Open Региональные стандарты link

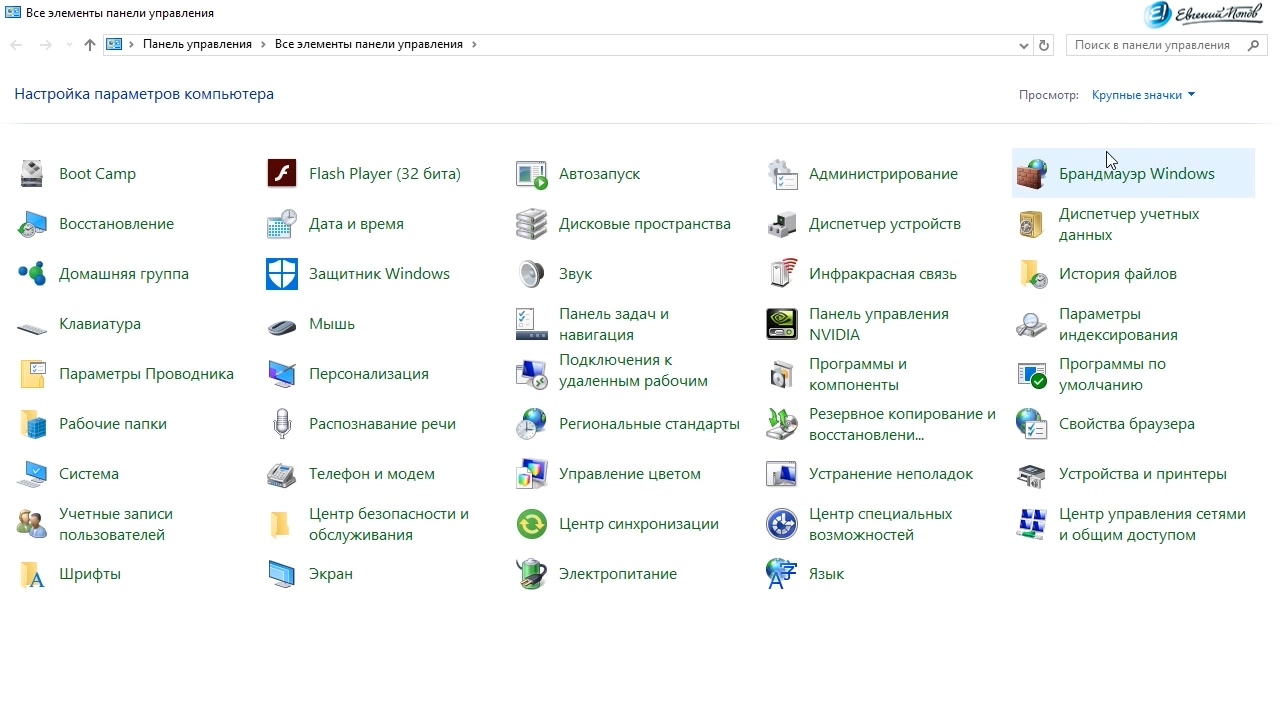[x=649, y=424]
